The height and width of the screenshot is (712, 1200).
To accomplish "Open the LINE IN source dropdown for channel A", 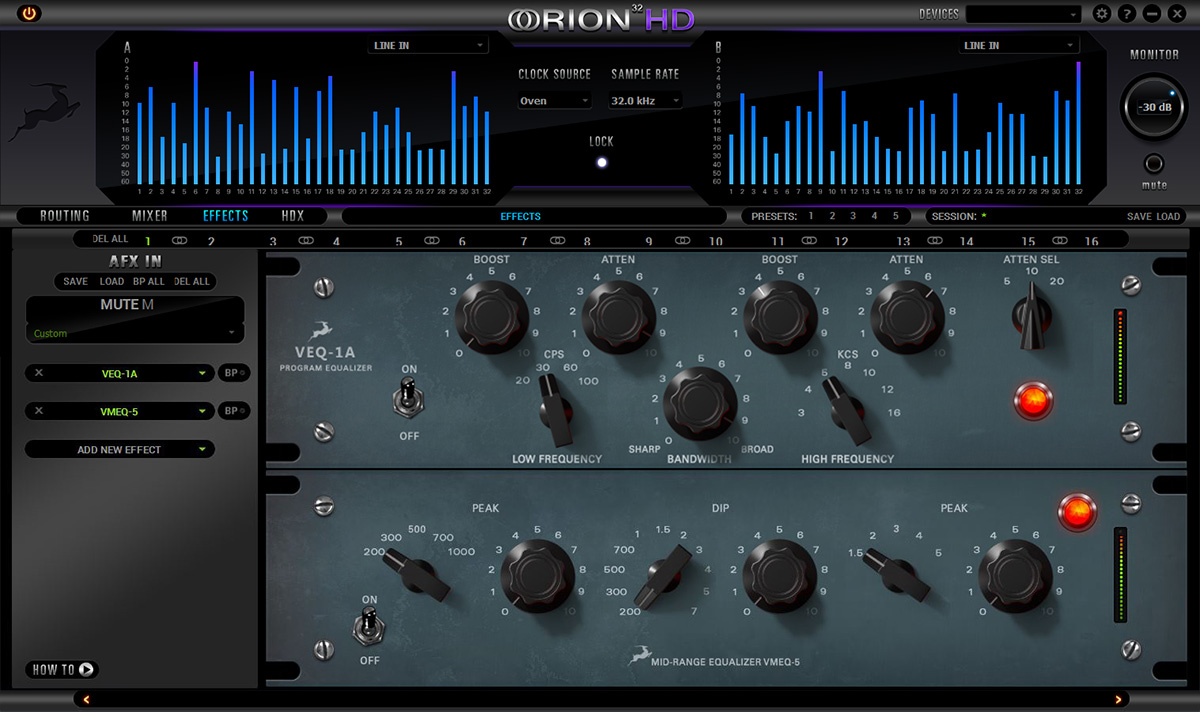I will click(x=428, y=44).
